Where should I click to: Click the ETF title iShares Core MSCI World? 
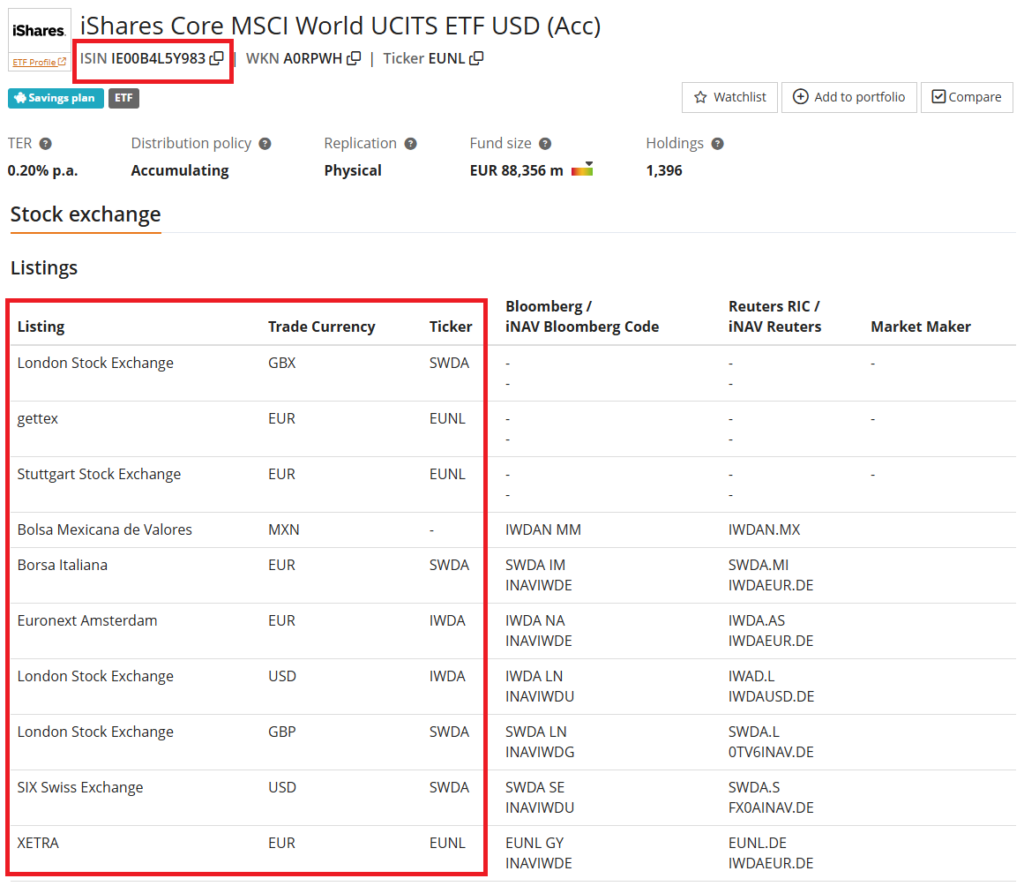[x=340, y=26]
